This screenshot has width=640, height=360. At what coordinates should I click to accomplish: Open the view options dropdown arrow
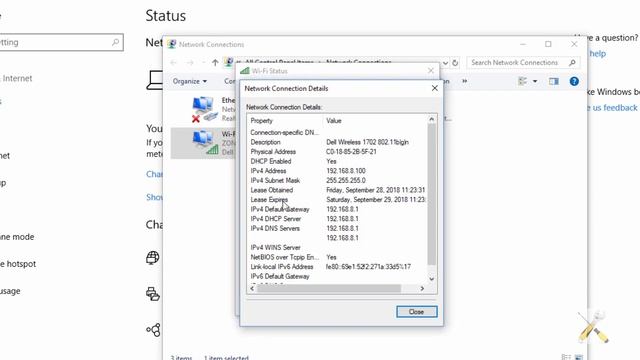click(535, 81)
